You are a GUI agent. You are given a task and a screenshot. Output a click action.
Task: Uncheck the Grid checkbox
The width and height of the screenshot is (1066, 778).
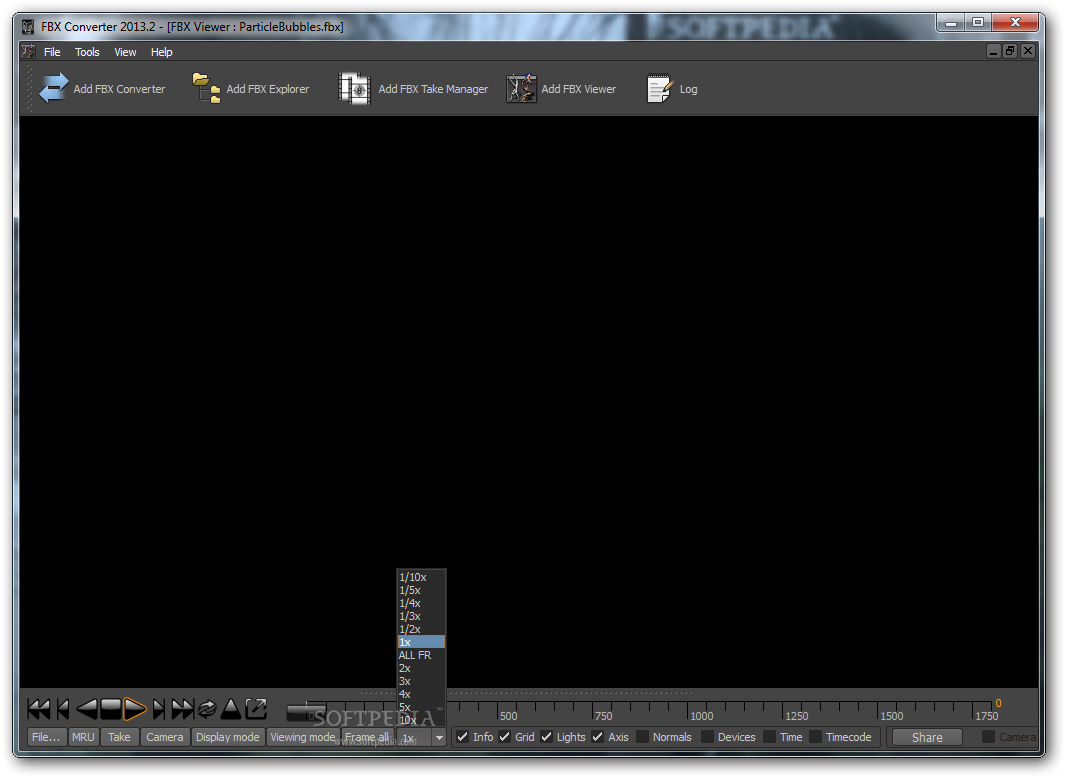pos(504,737)
